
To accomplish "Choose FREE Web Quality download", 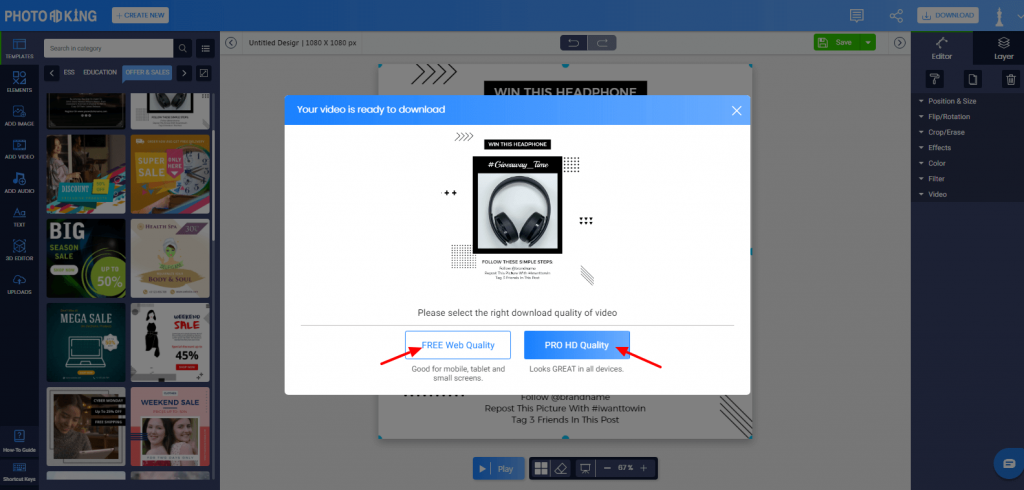I will [458, 345].
